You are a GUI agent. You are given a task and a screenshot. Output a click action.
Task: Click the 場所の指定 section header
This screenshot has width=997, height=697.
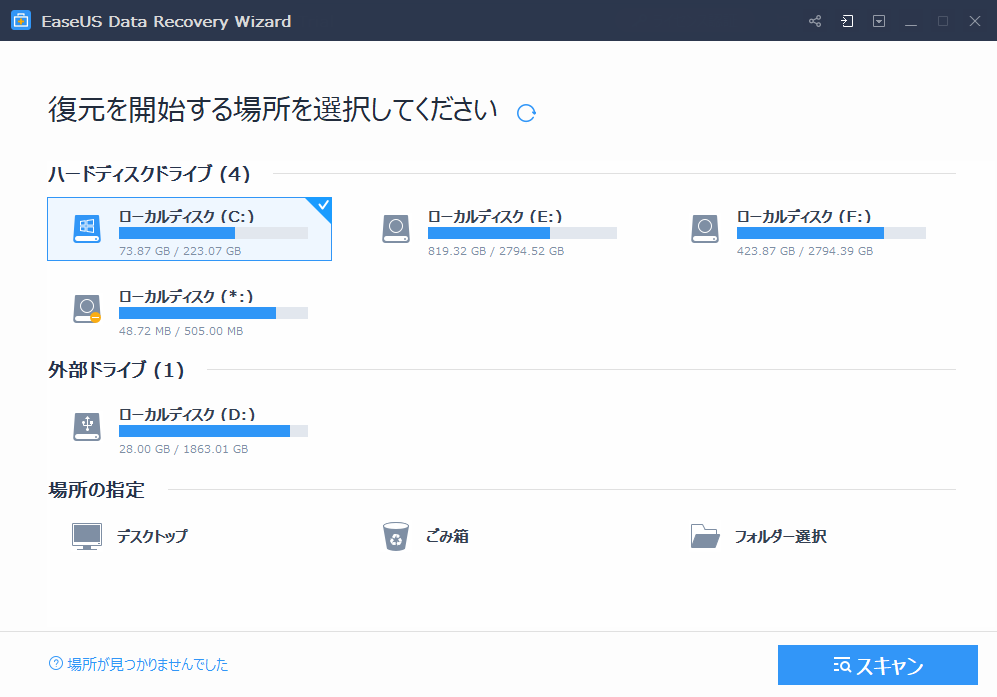click(96, 490)
